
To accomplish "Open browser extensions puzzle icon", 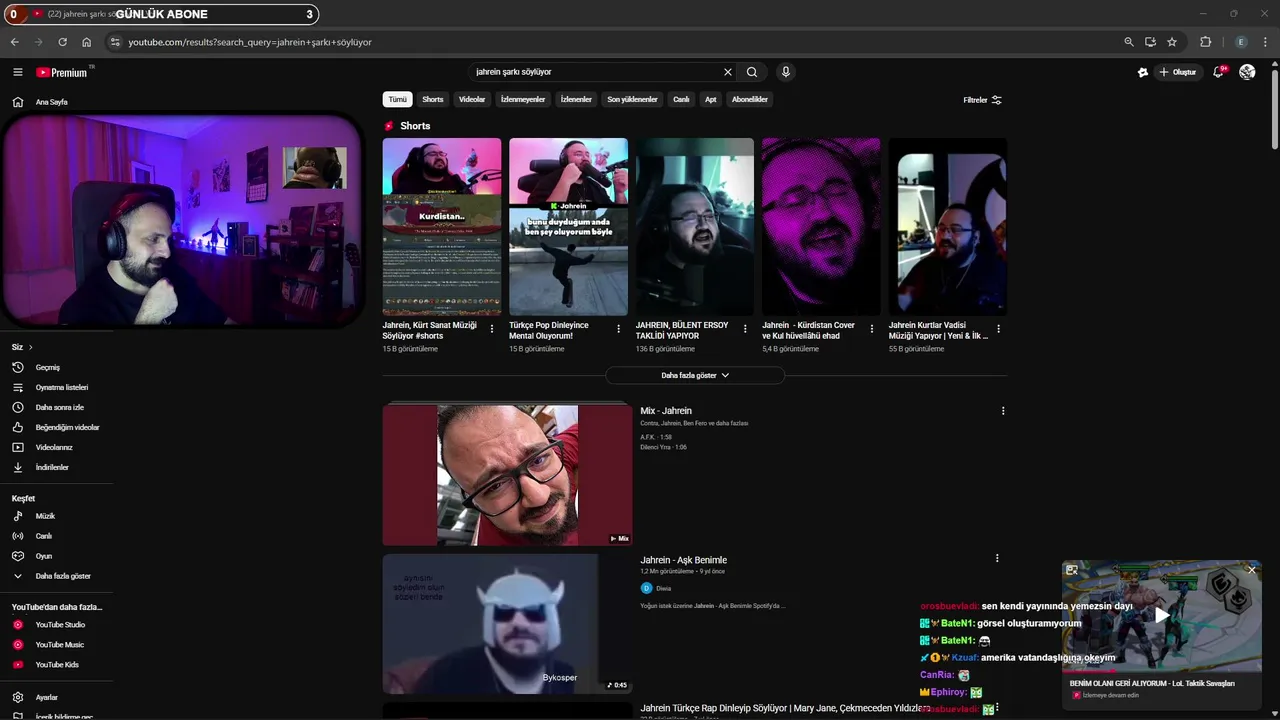I will tap(1205, 42).
